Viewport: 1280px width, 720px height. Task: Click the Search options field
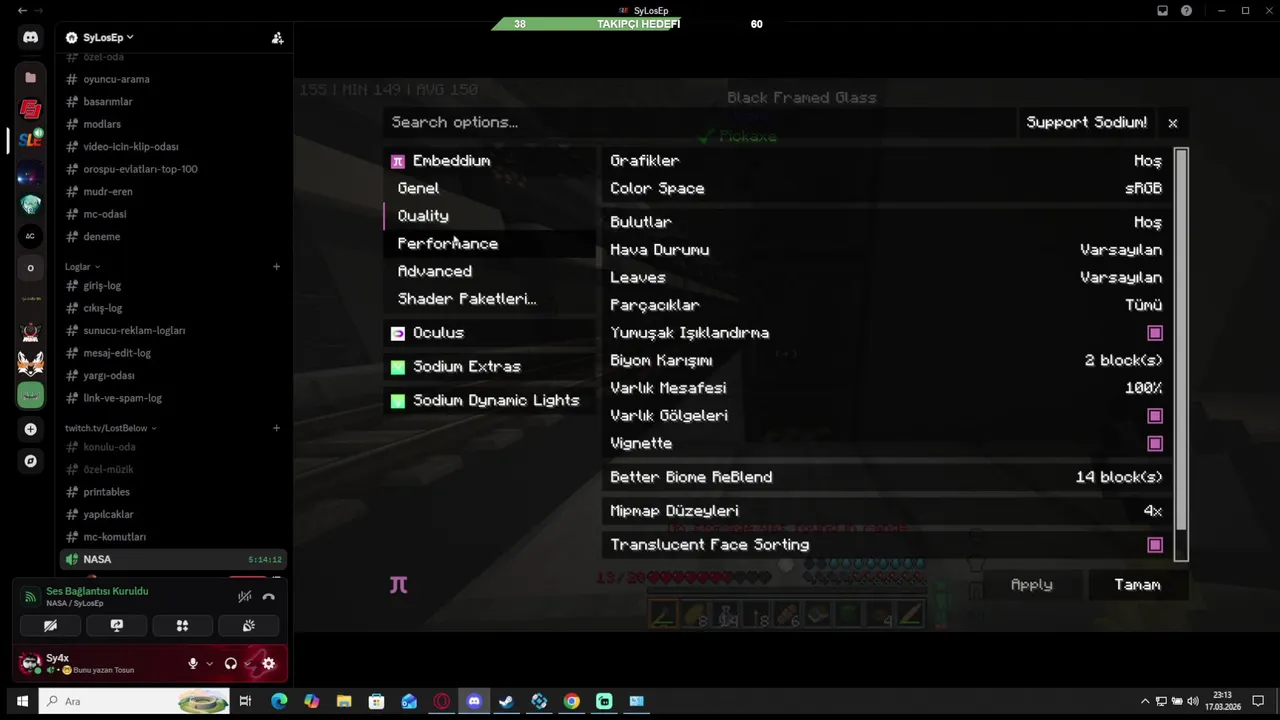698,123
